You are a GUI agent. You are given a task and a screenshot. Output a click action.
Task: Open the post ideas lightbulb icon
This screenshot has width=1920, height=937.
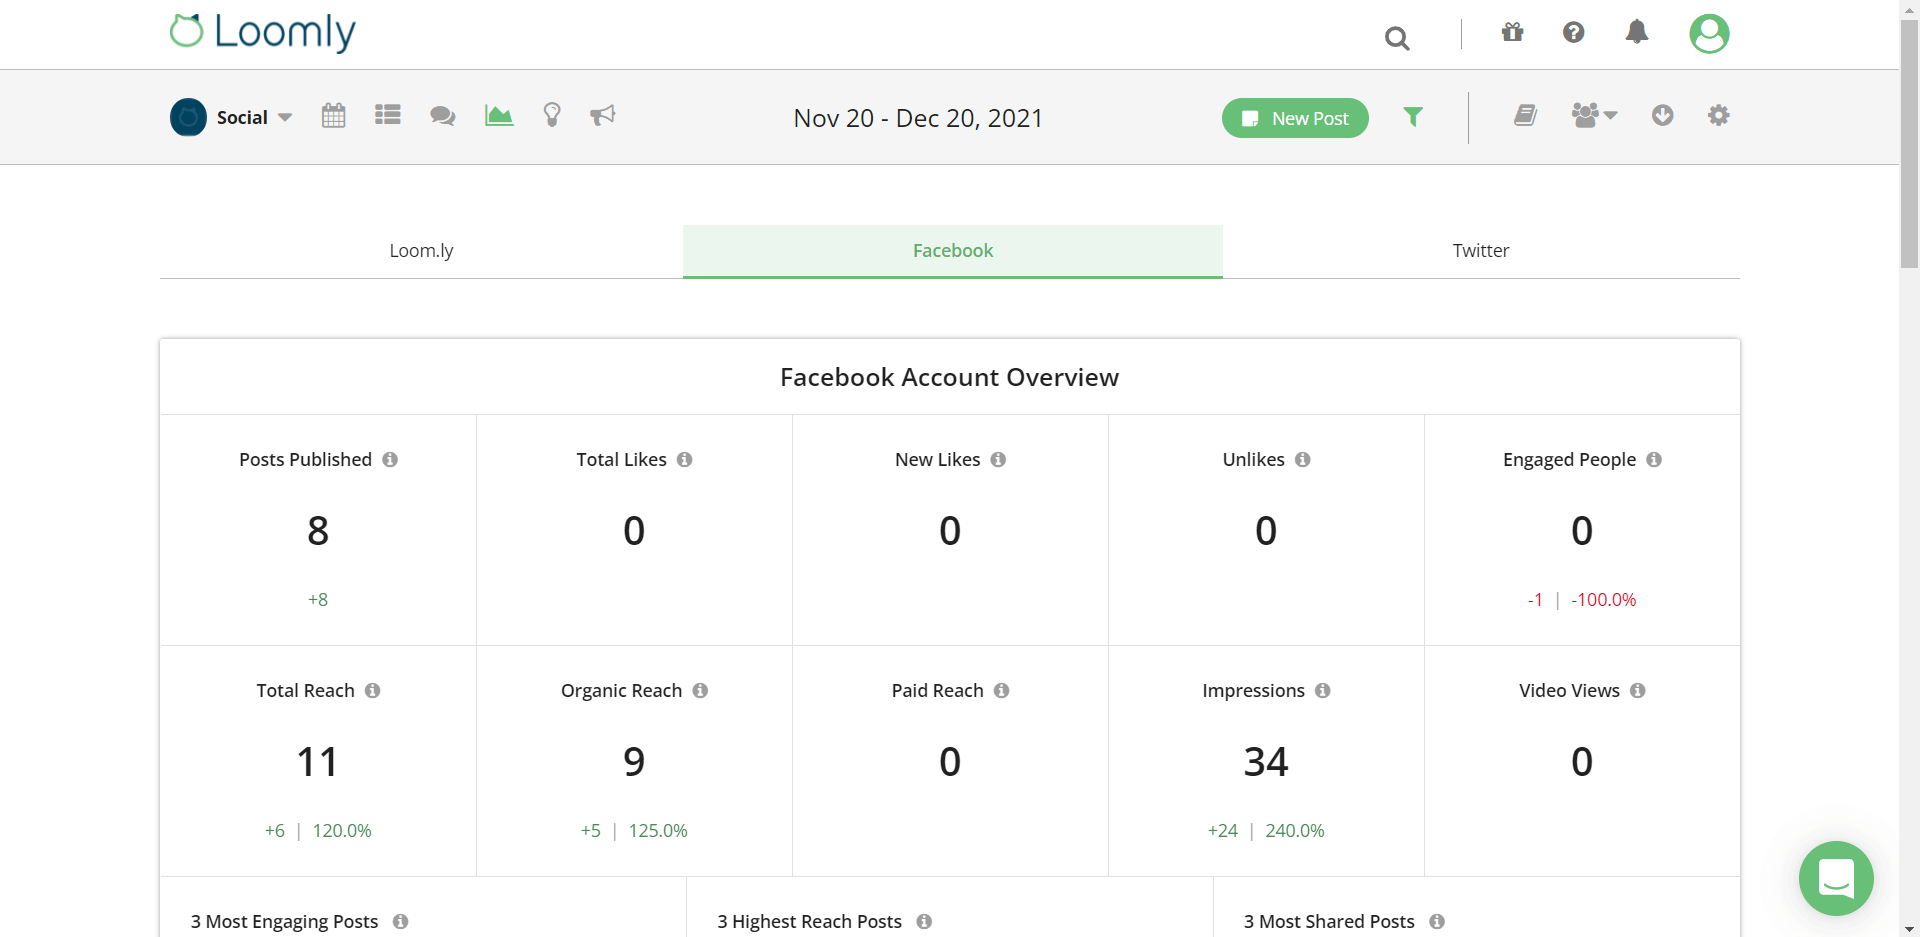[552, 115]
